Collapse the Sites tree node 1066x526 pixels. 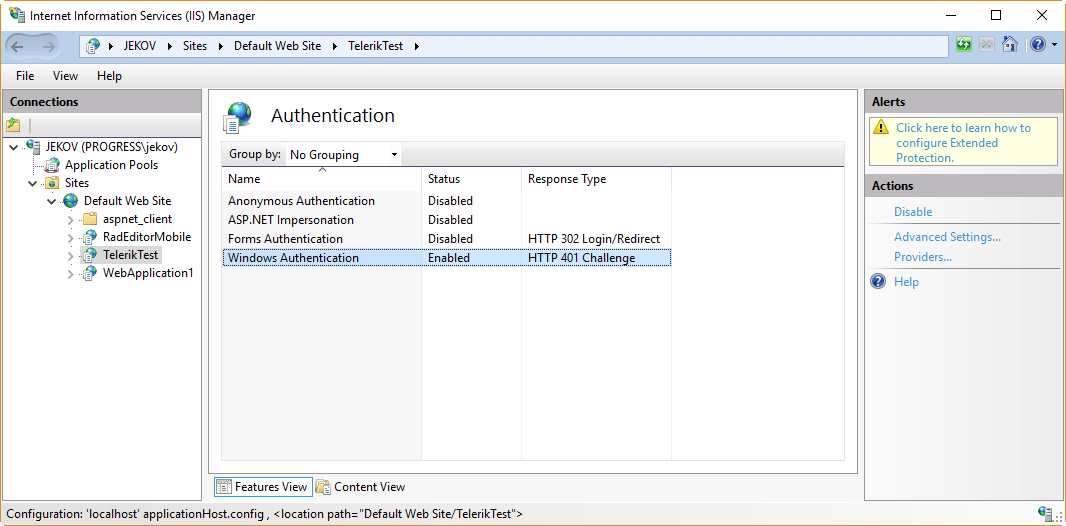[x=33, y=183]
